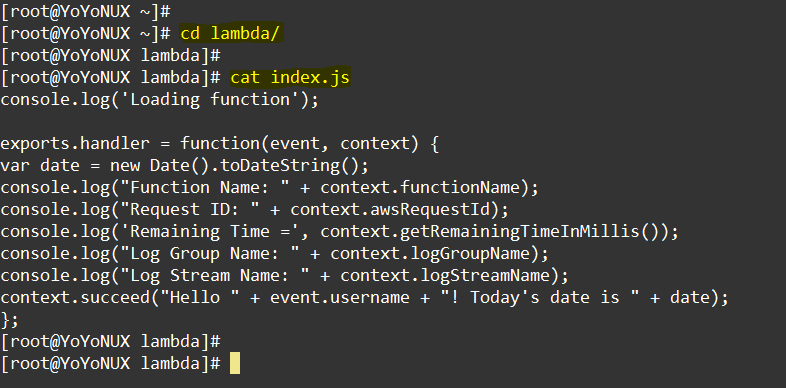Screen dimensions: 786x388
Task: Click 'context.functionName' in the code
Action: (x=420, y=188)
